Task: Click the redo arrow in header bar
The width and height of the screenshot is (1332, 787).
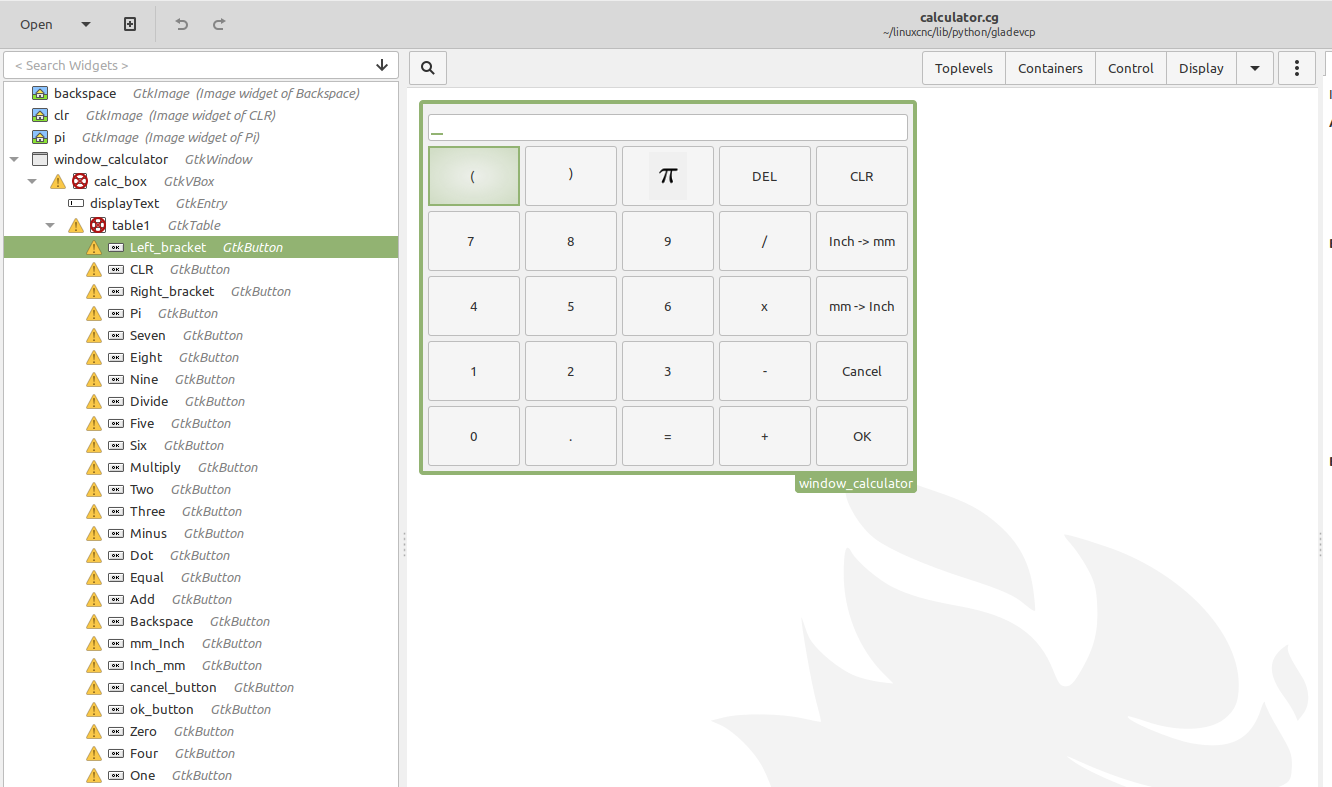Action: click(x=219, y=24)
